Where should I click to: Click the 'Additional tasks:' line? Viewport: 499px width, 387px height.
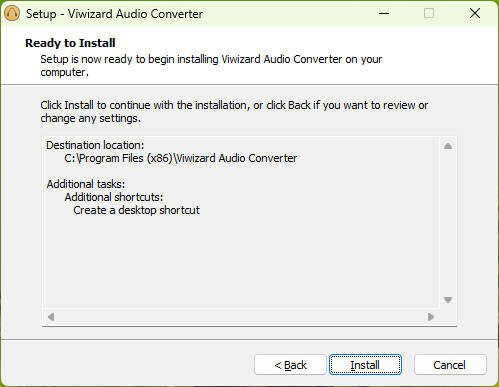tap(86, 184)
